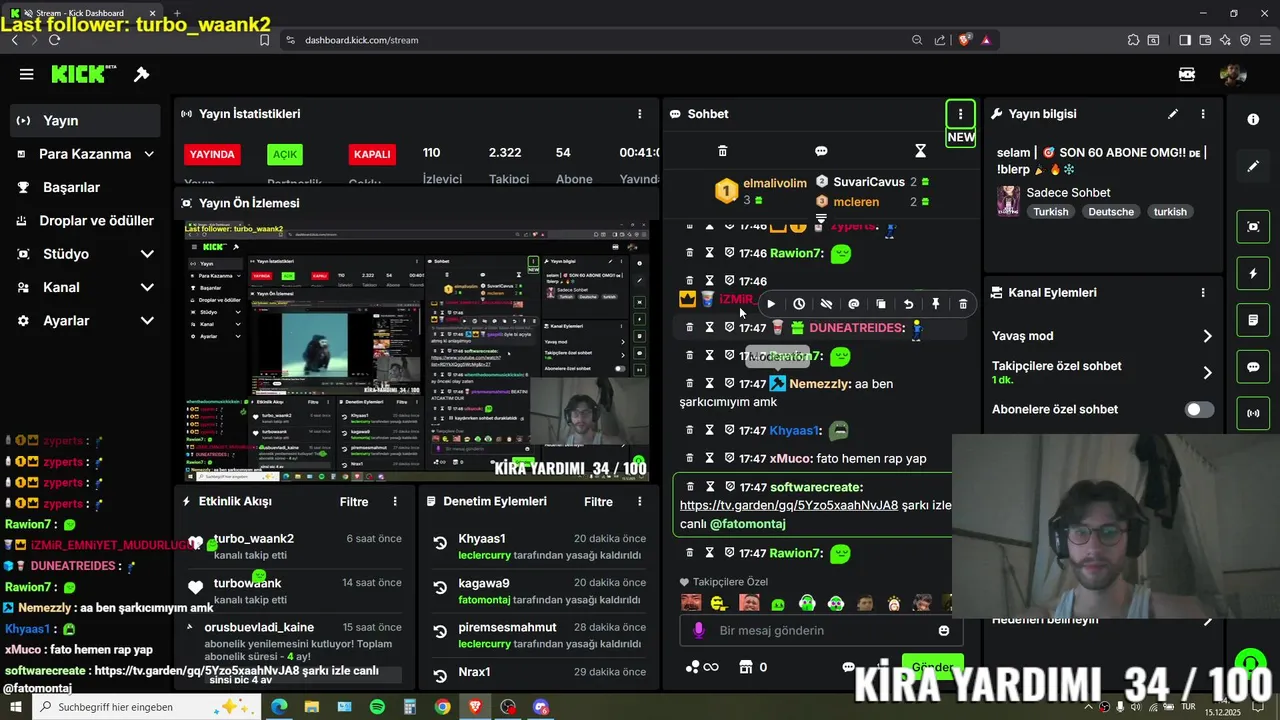The width and height of the screenshot is (1280, 720).
Task: Click the pin icon in message hover toolbar
Action: [936, 304]
